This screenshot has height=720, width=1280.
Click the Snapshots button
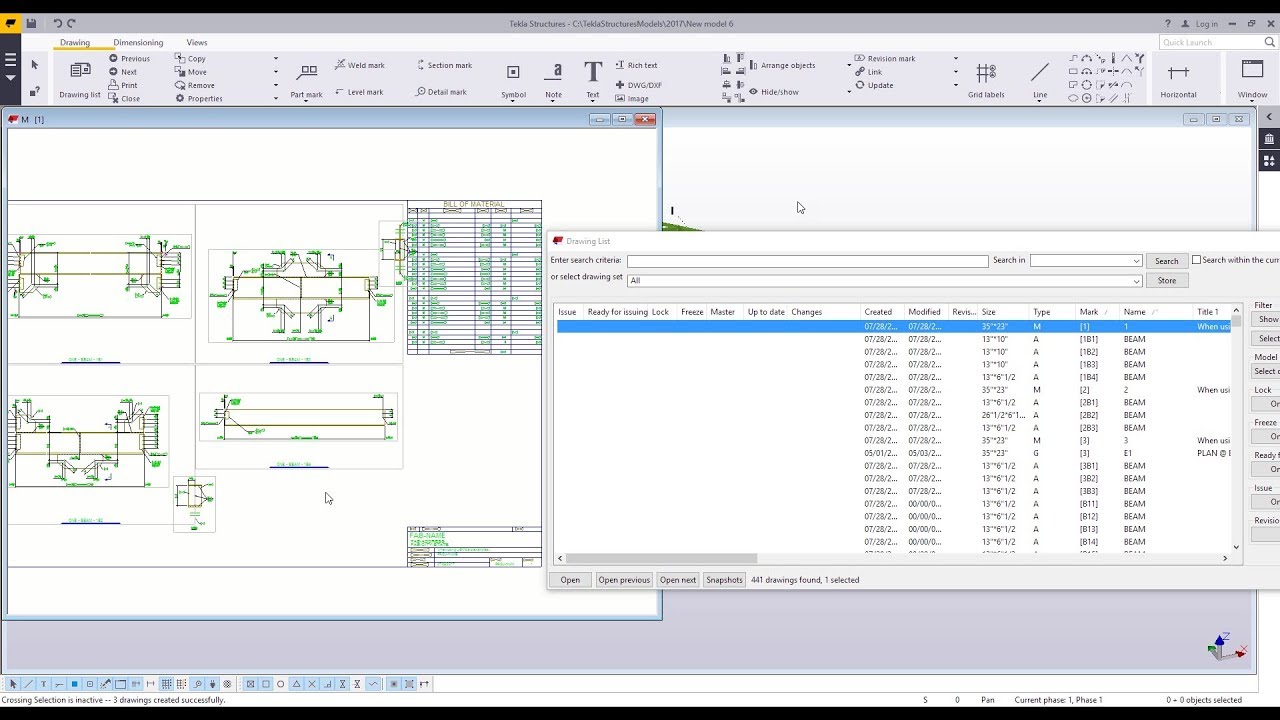[724, 580]
